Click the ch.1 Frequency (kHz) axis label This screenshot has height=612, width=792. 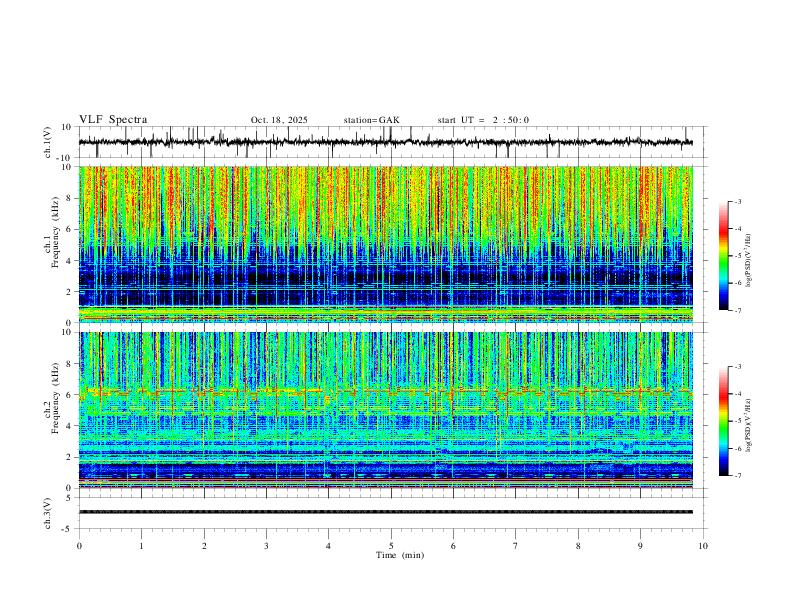[52, 244]
